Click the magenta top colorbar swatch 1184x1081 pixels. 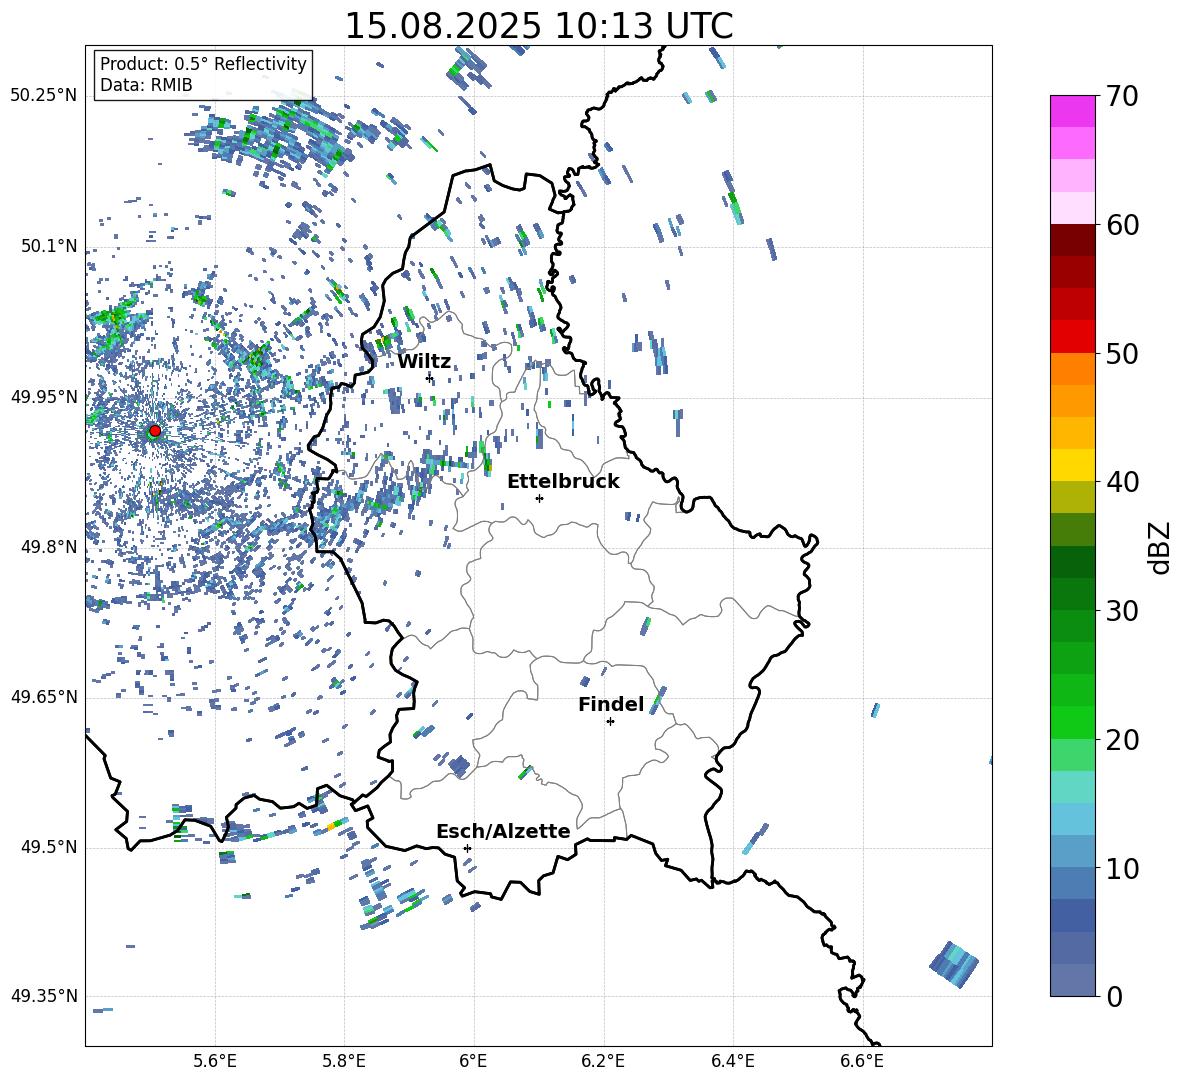1072,112
